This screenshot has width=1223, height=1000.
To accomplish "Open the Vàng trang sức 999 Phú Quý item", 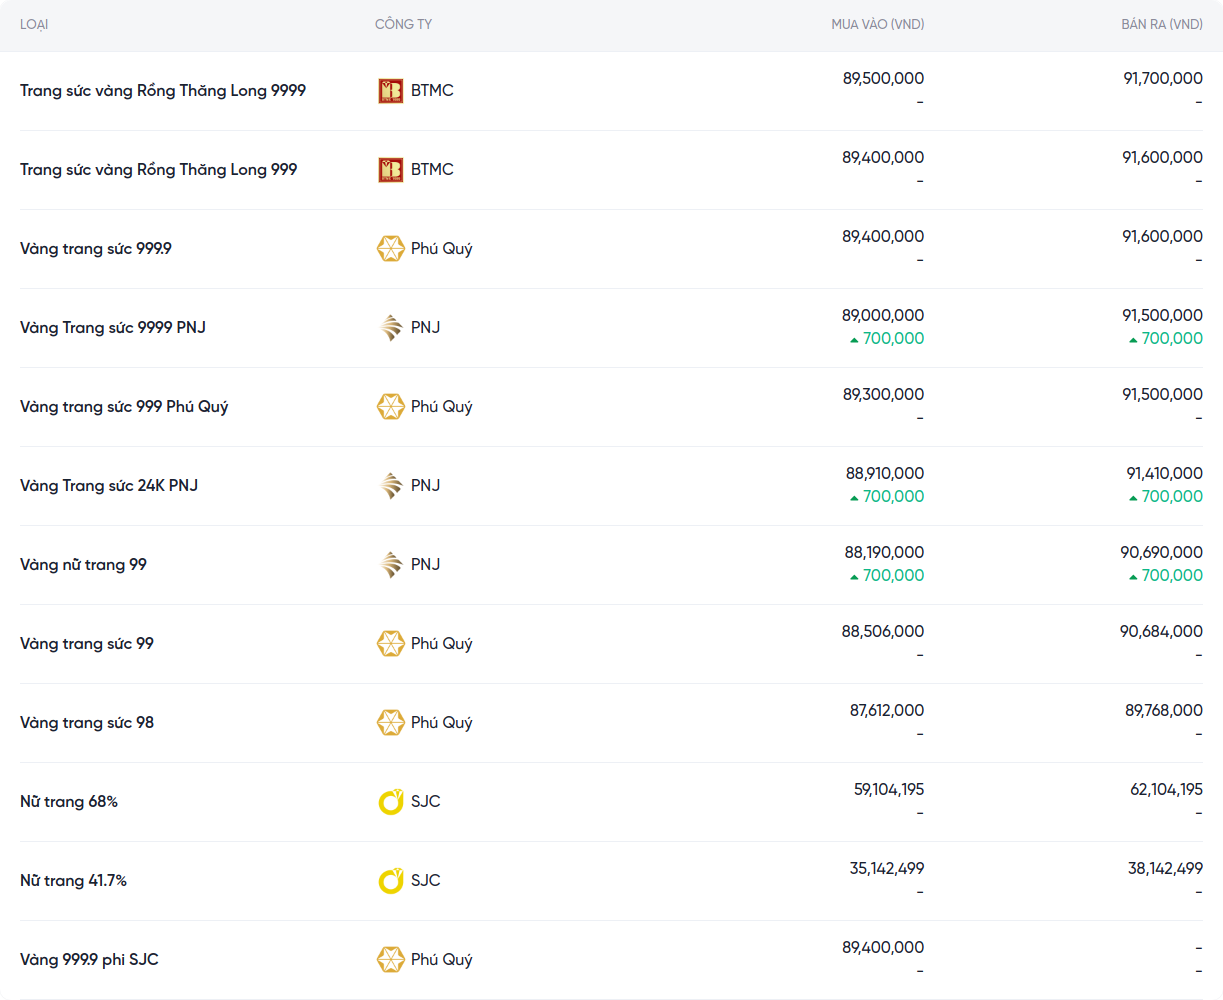I will pos(124,407).
